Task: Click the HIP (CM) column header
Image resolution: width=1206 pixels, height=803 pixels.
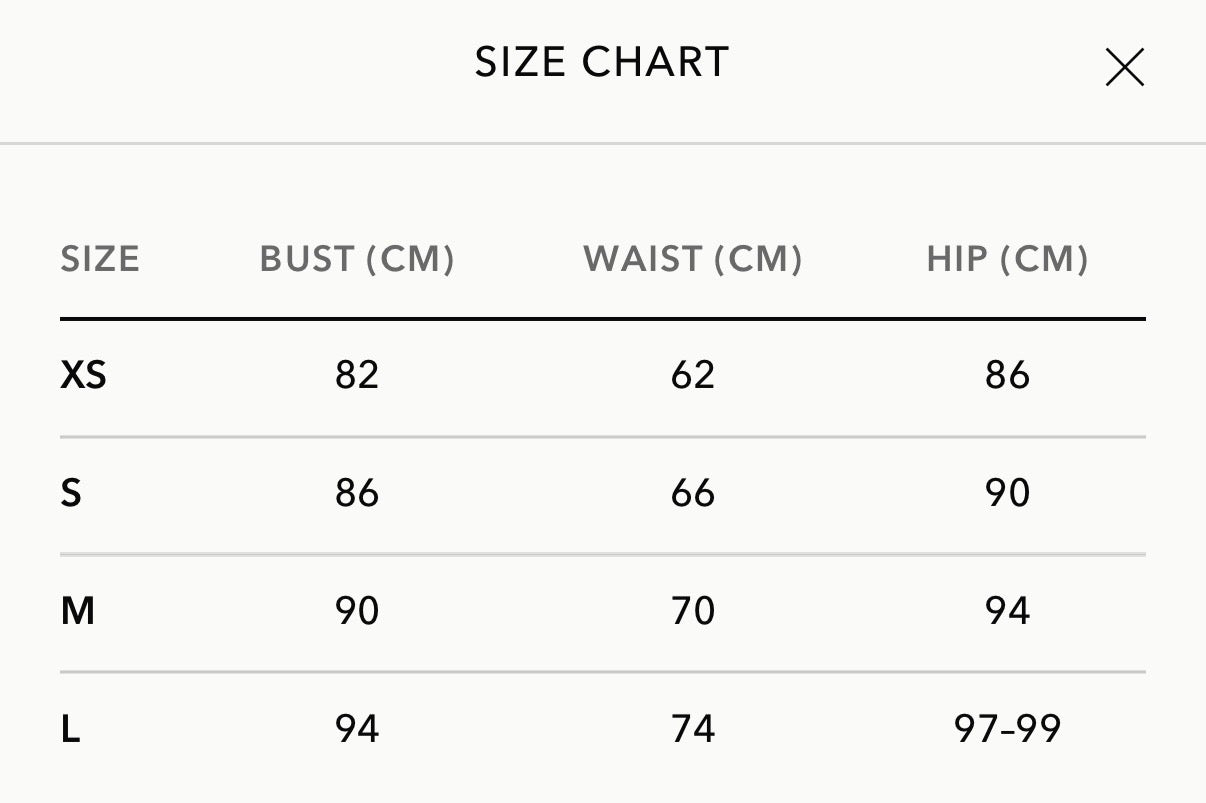Action: point(1007,259)
